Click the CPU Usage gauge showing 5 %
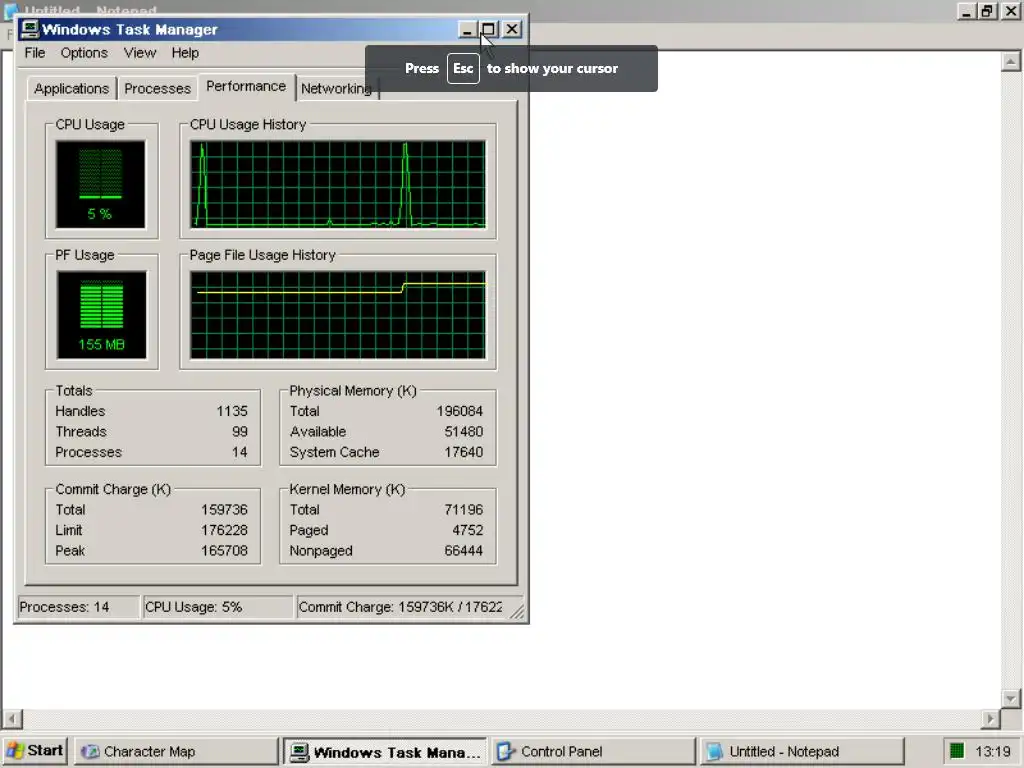Image resolution: width=1024 pixels, height=768 pixels. coord(101,184)
